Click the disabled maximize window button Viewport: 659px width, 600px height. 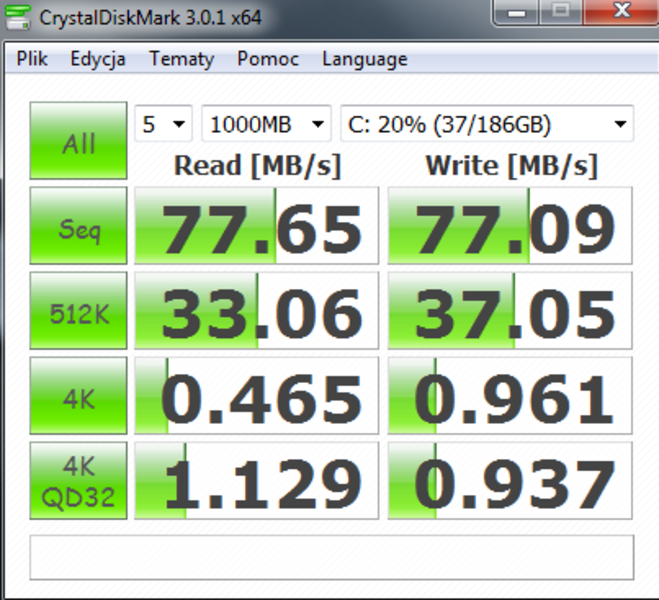coord(561,11)
